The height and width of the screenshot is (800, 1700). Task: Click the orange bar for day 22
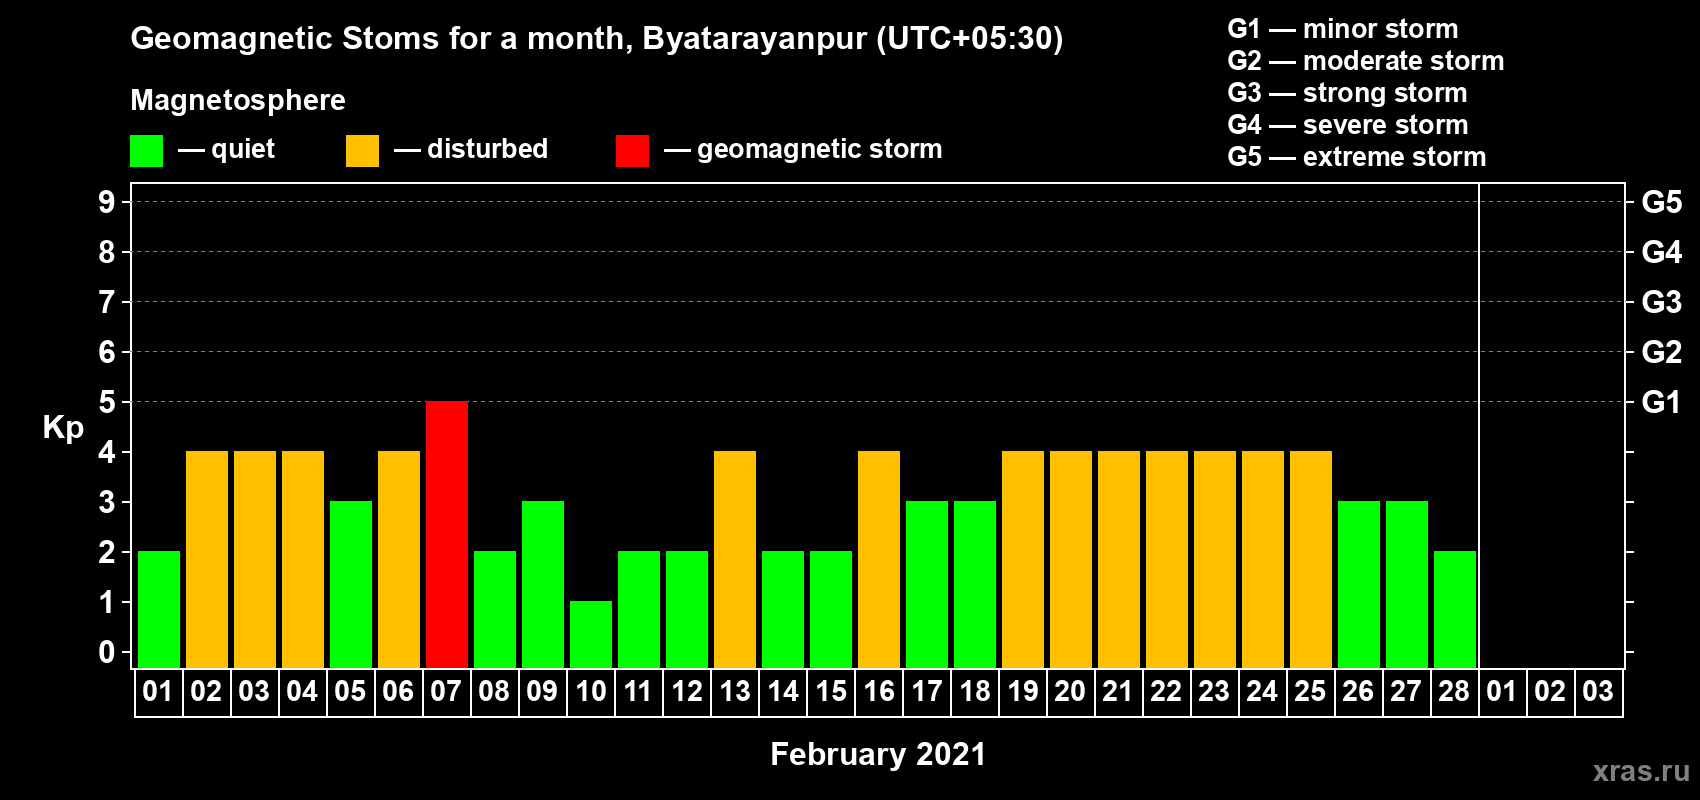(1167, 559)
